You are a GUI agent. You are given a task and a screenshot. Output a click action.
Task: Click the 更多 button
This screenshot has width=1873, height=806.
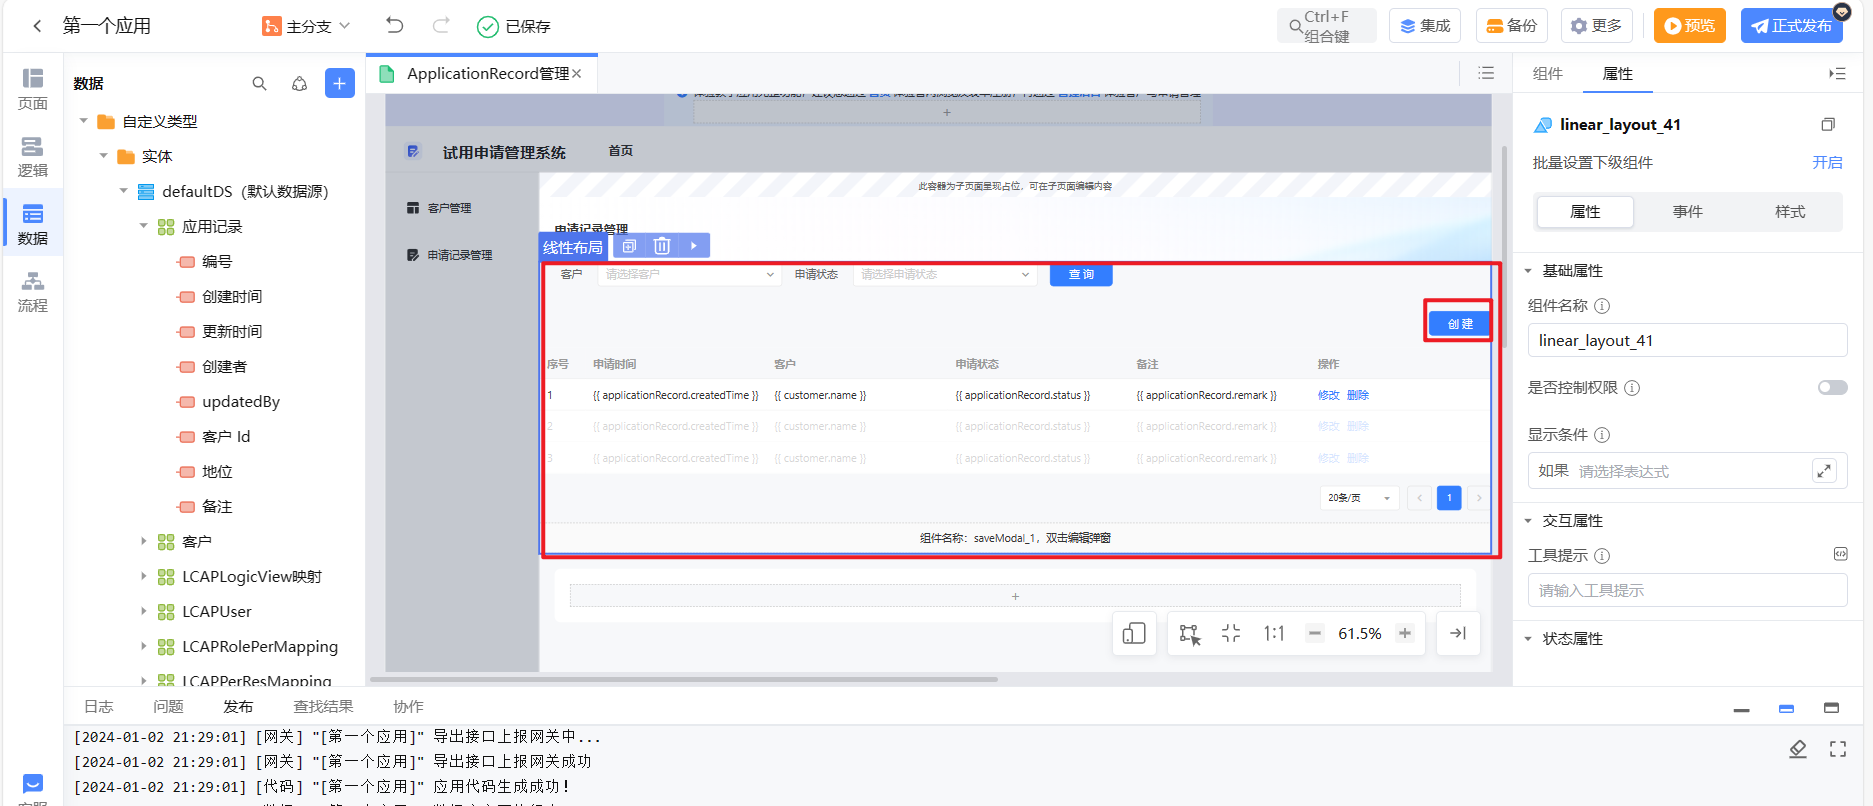1597,26
